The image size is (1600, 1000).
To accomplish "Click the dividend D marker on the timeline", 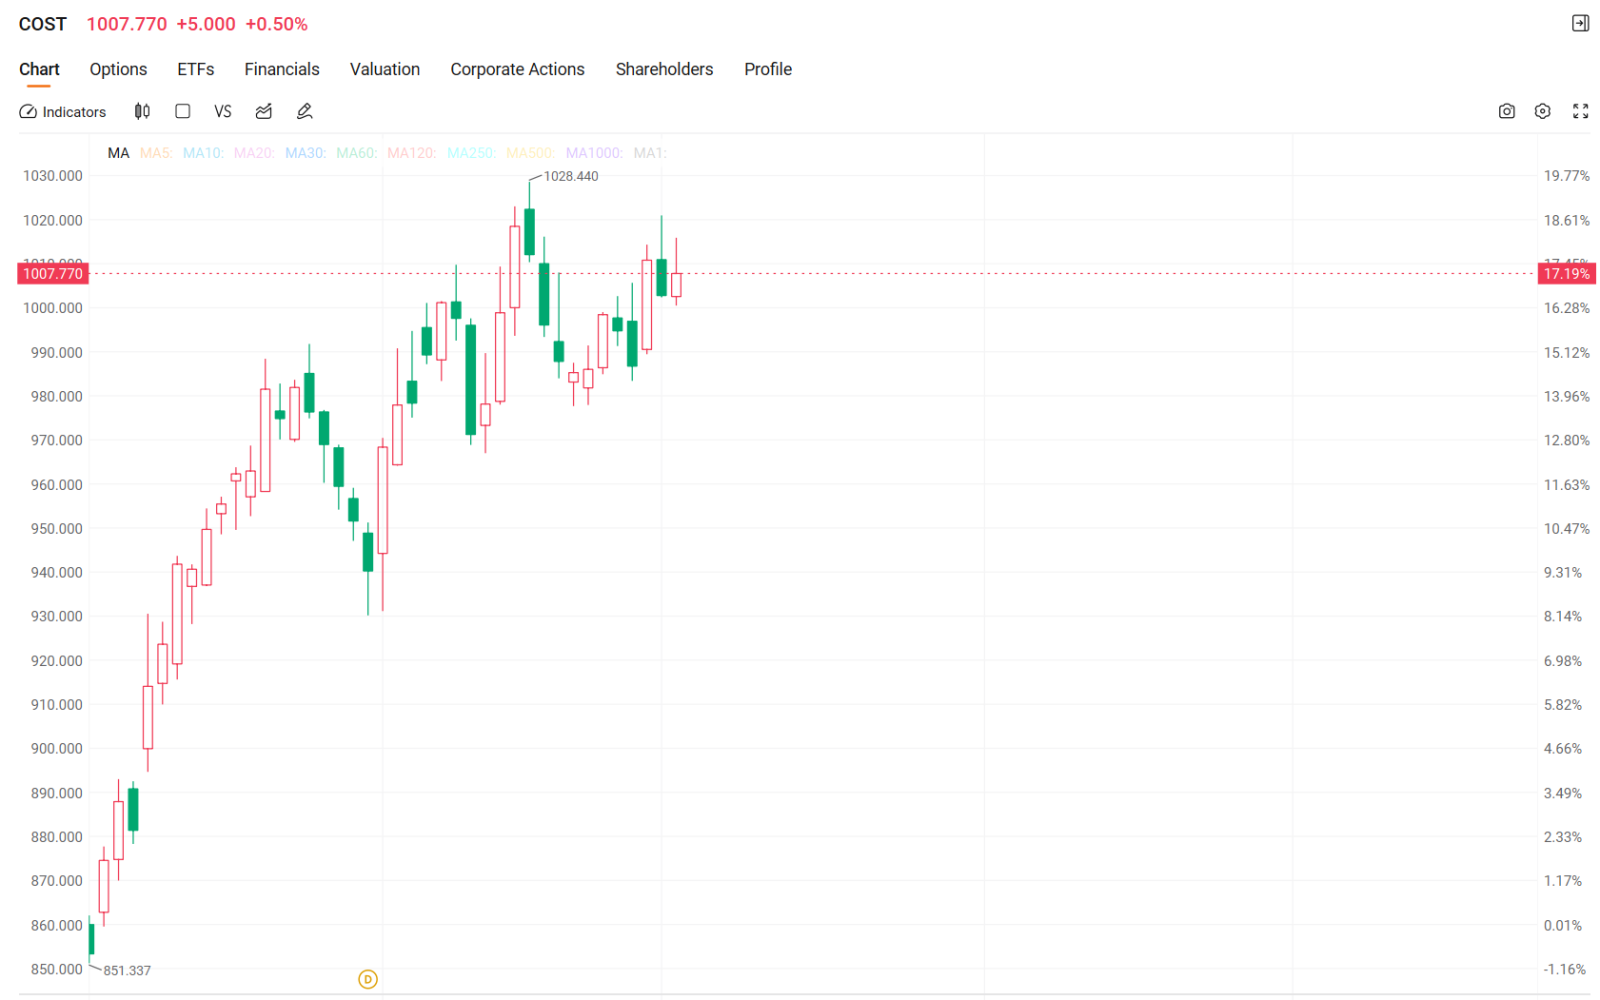I will coord(368,979).
